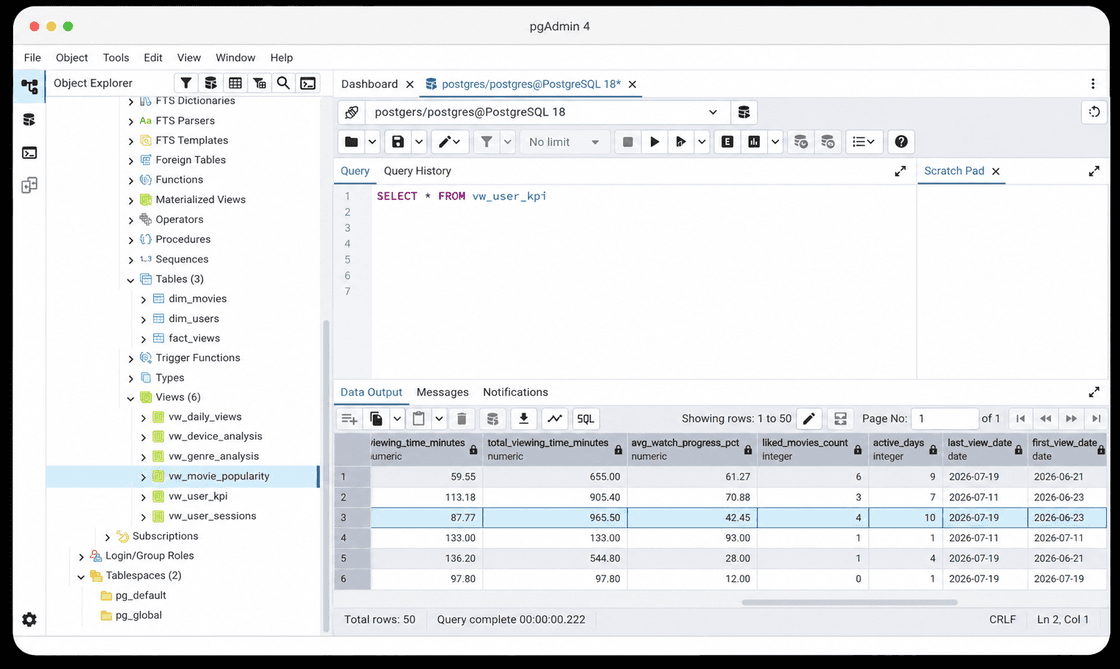Download results as file

(524, 418)
